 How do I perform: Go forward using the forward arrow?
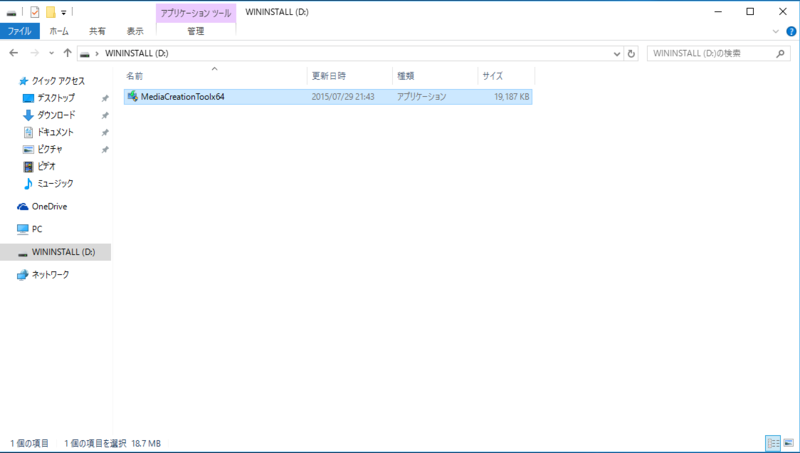click(x=35, y=53)
